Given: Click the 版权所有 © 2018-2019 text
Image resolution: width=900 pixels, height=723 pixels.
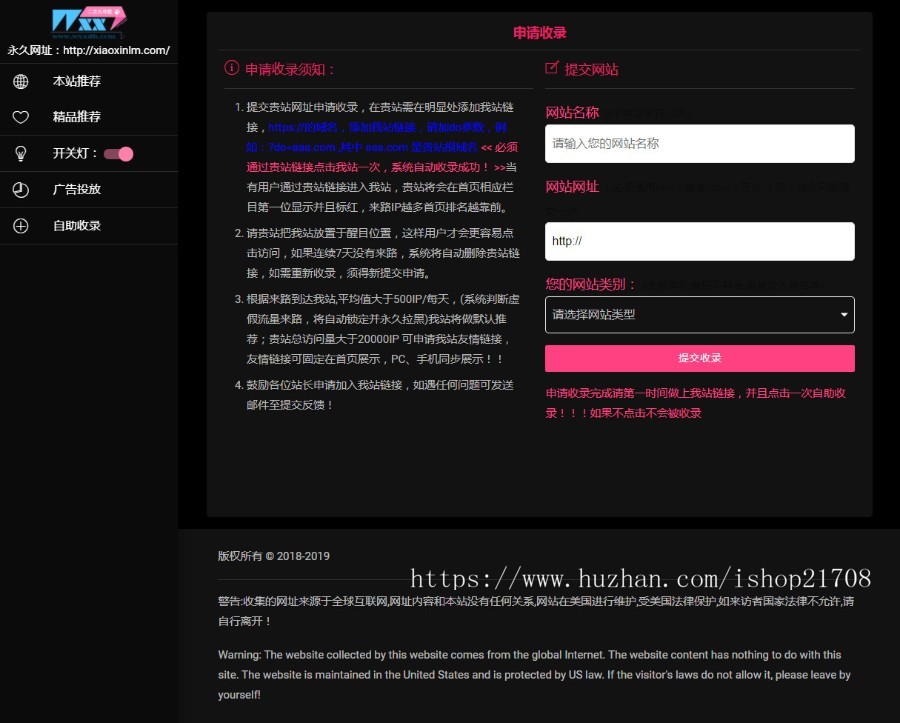Looking at the screenshot, I should pos(274,556).
